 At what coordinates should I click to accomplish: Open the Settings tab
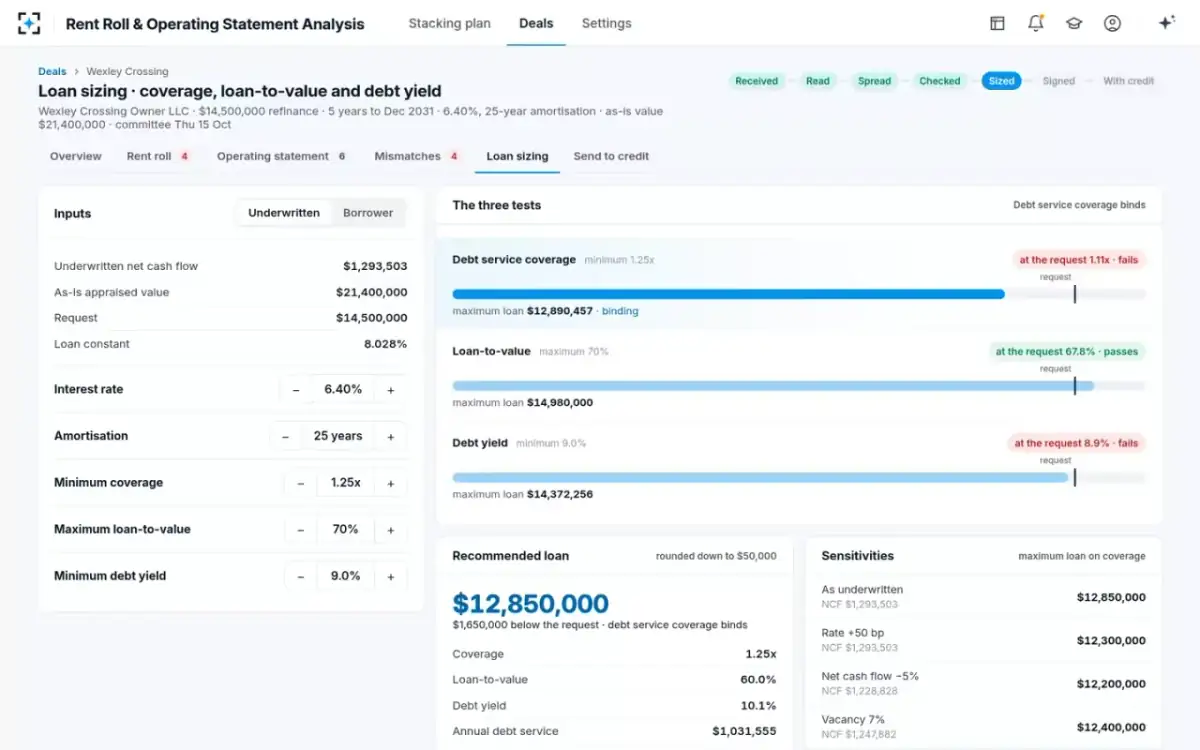[606, 23]
